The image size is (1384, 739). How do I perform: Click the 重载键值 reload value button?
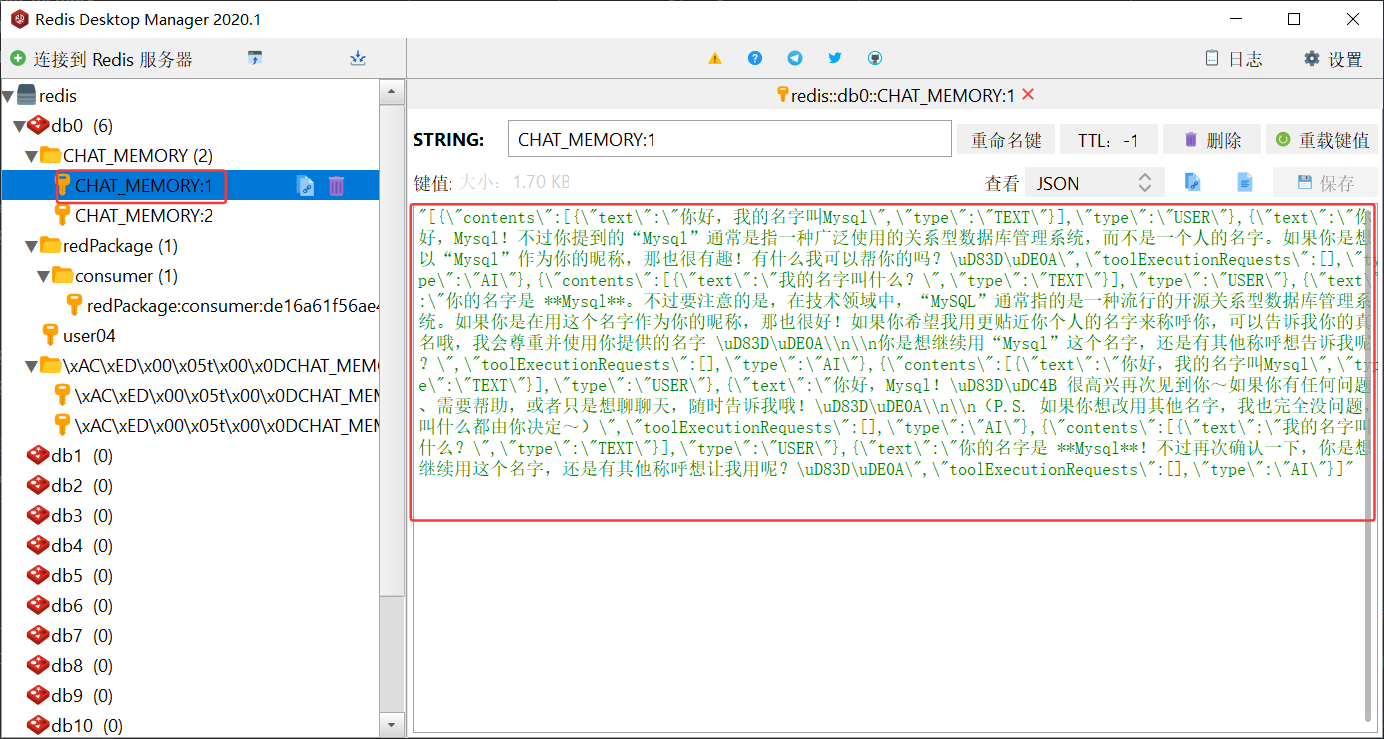[x=1322, y=140]
